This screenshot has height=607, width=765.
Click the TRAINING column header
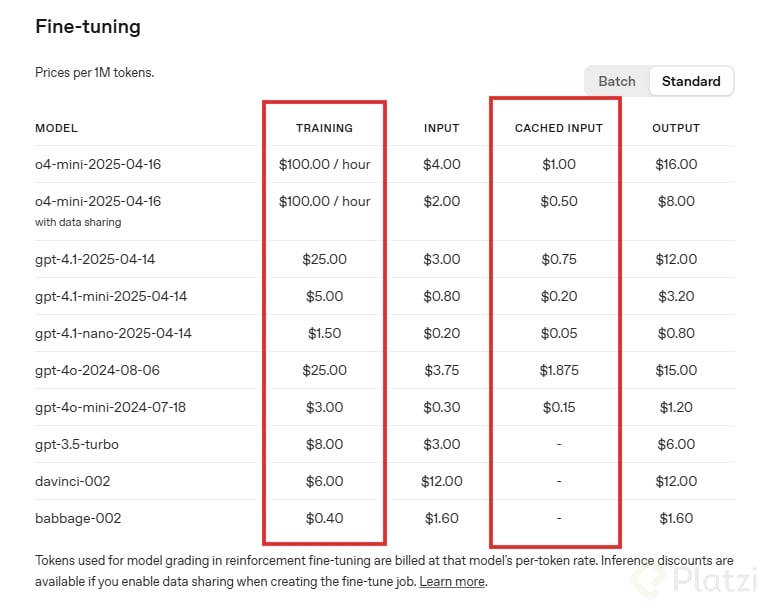click(x=324, y=128)
